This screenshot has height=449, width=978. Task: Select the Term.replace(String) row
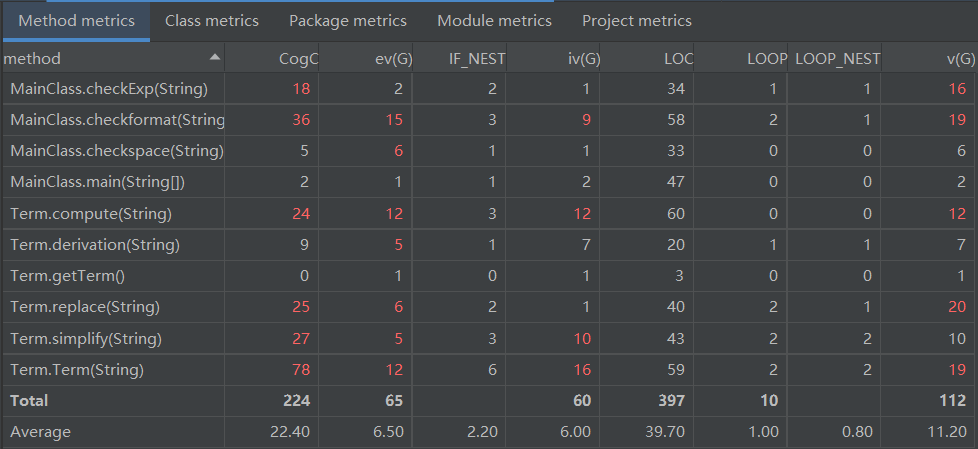click(x=489, y=307)
